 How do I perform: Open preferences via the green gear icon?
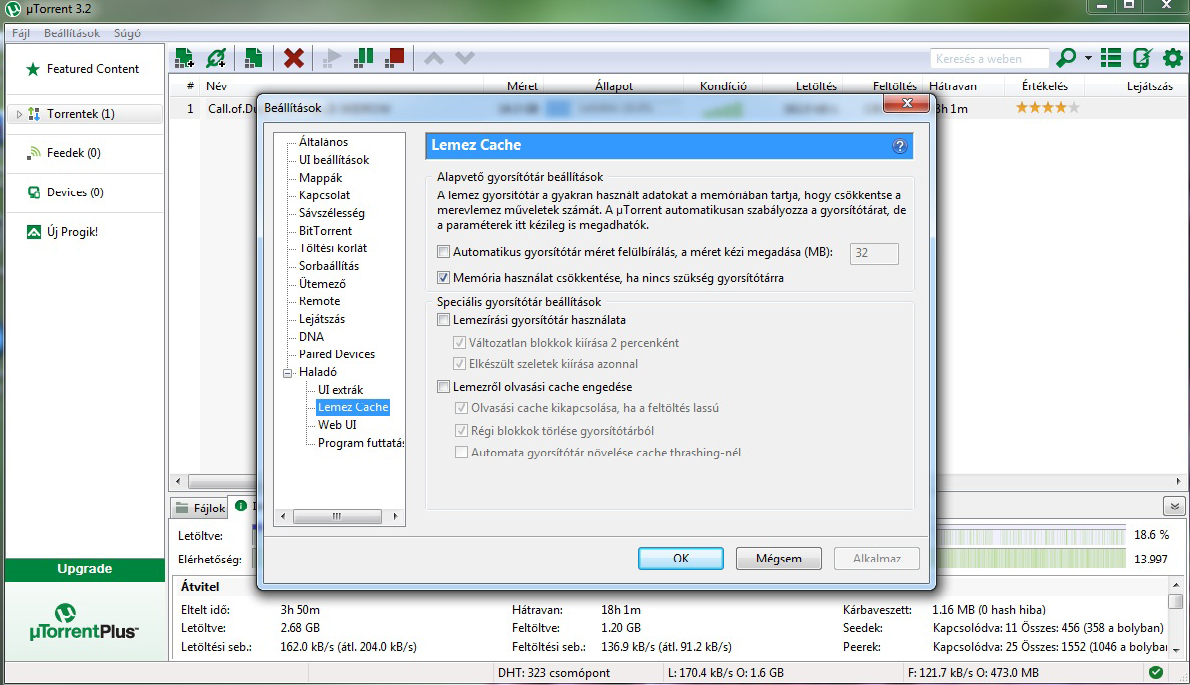pyautogui.click(x=1173, y=58)
